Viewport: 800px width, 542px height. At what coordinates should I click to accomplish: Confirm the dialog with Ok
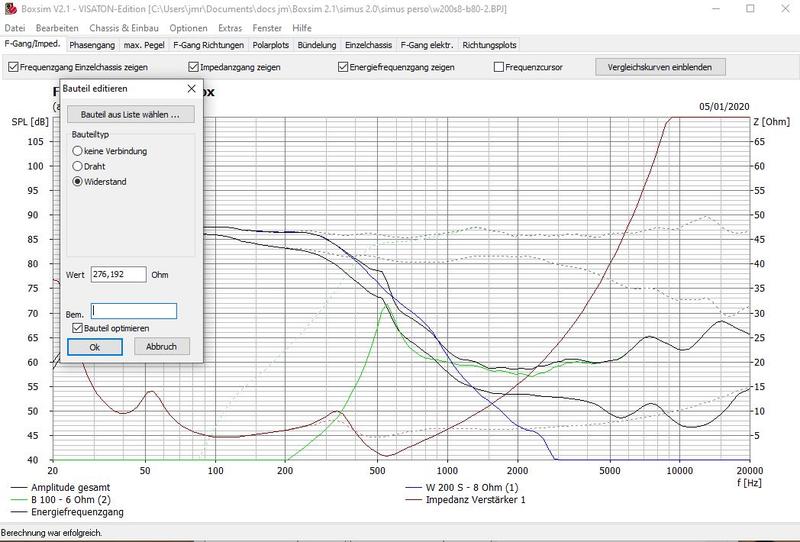(x=95, y=347)
